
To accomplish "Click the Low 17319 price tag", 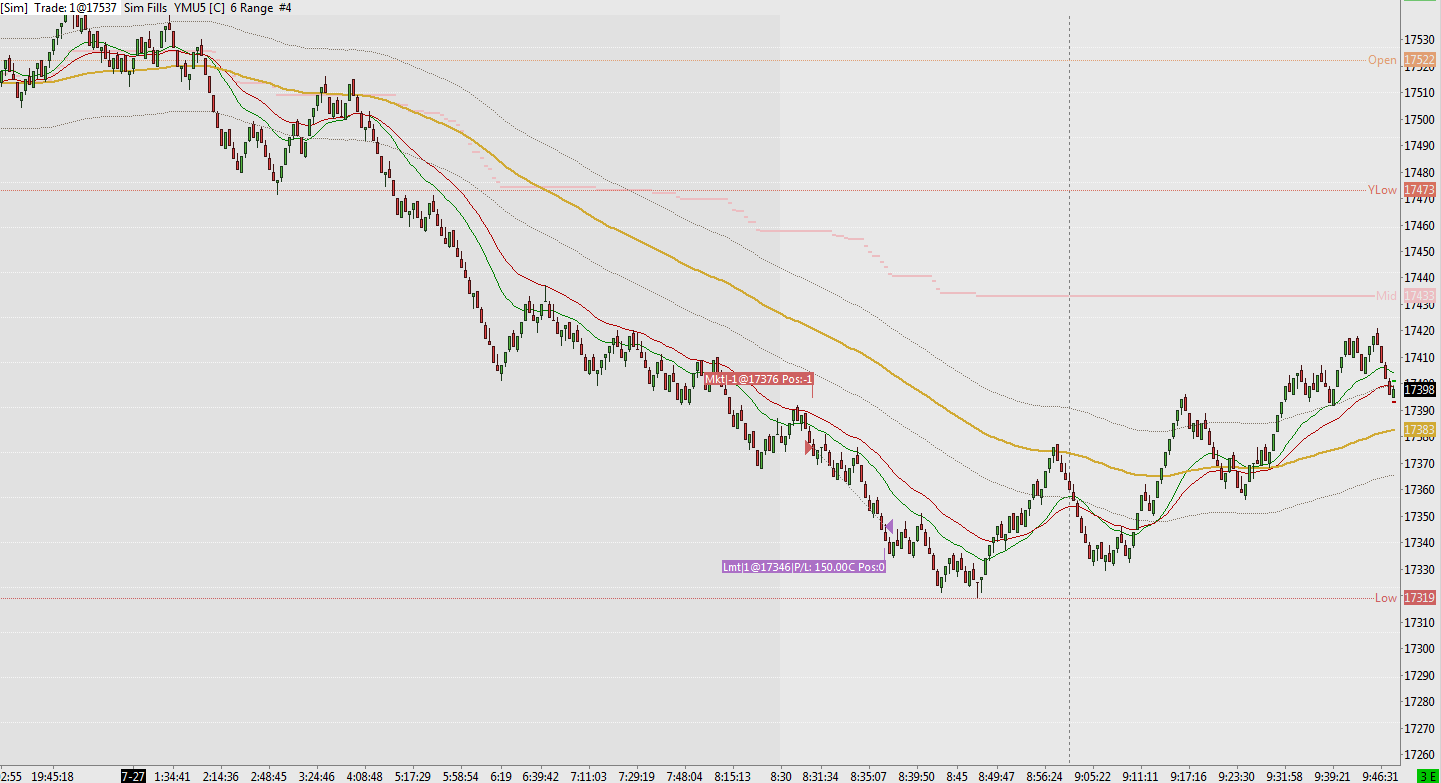I will (1419, 598).
